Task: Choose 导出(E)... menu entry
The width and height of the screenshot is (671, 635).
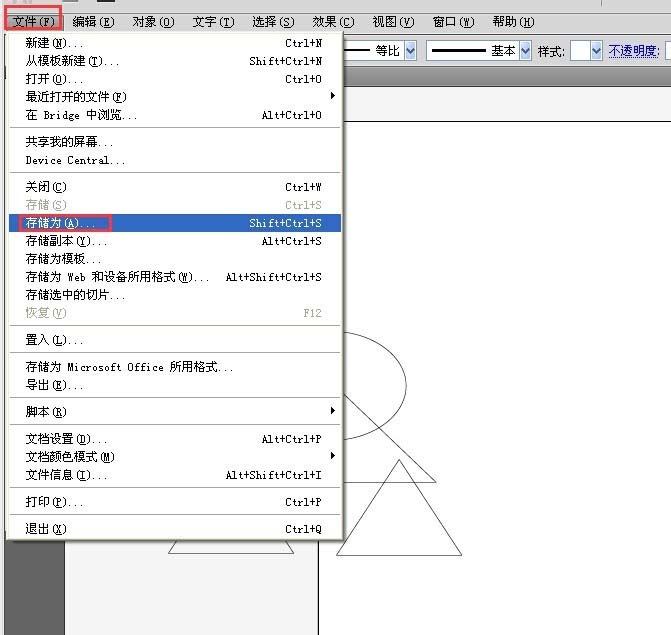Action: [x=175, y=385]
